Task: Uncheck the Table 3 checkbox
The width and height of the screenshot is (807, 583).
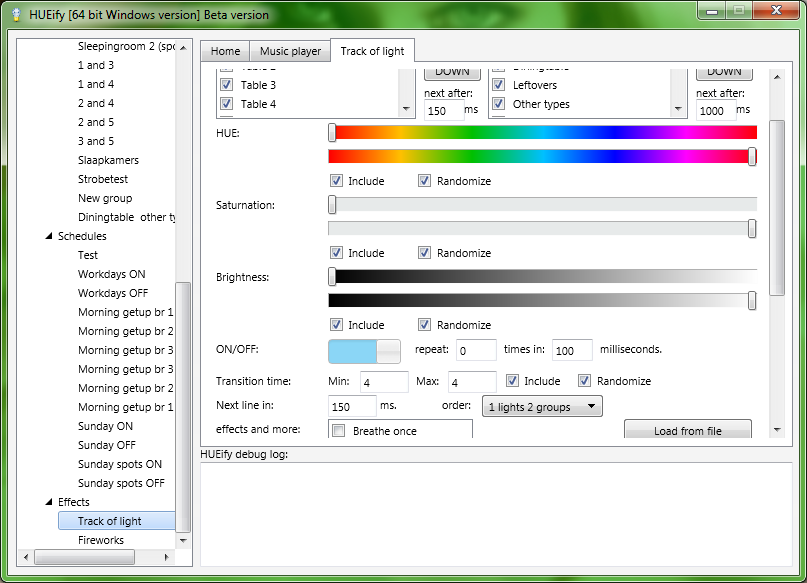Action: pos(226,84)
